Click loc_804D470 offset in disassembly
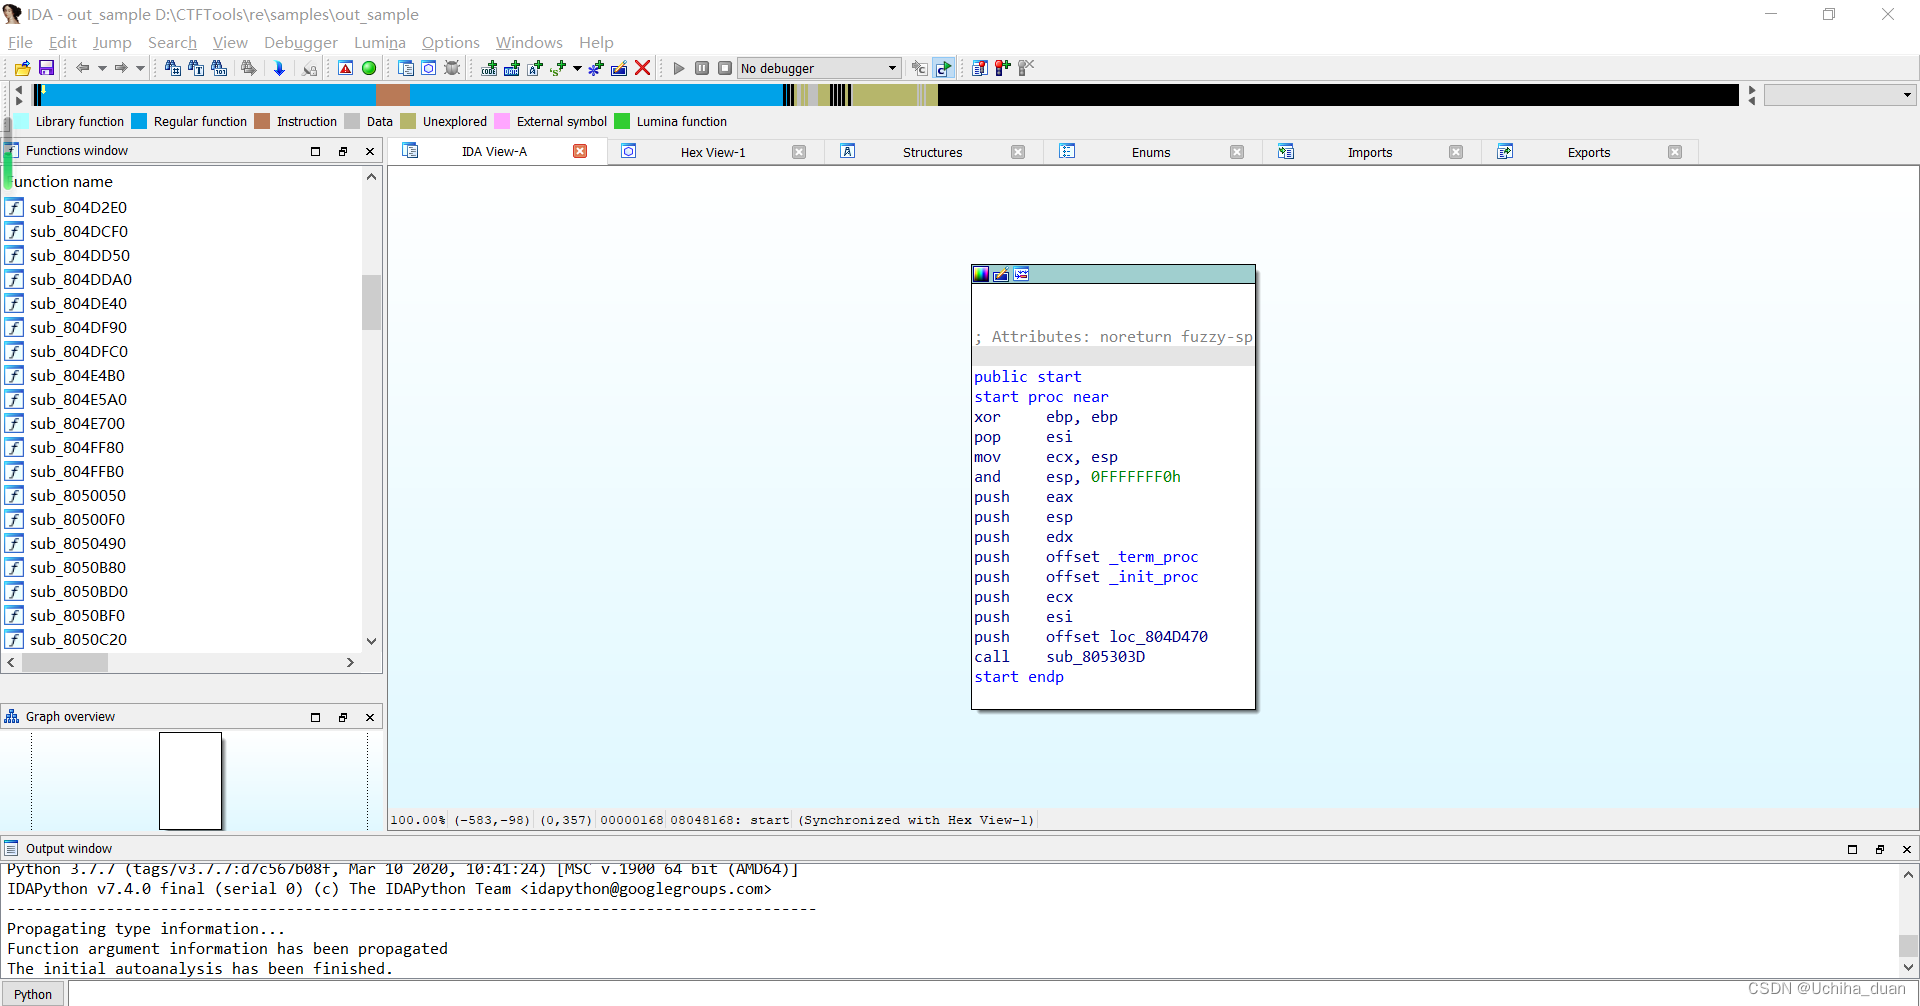This screenshot has height=1006, width=1920. click(1158, 636)
